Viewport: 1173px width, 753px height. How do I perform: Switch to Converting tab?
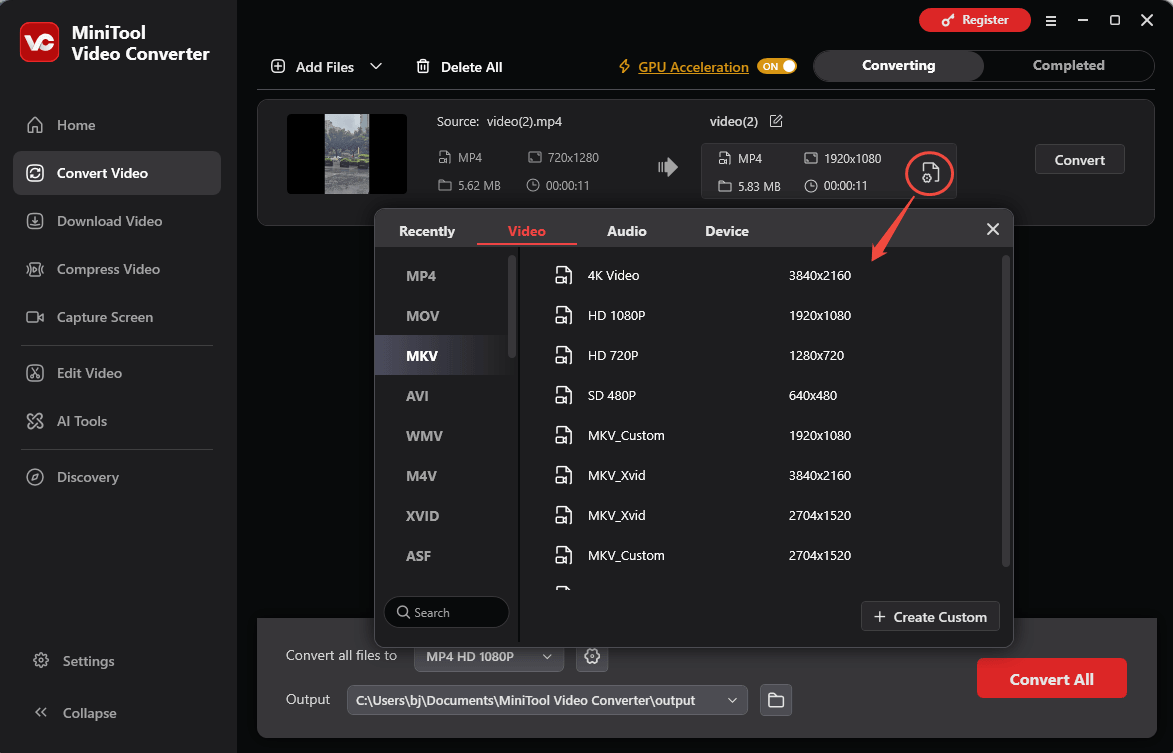(x=898, y=66)
